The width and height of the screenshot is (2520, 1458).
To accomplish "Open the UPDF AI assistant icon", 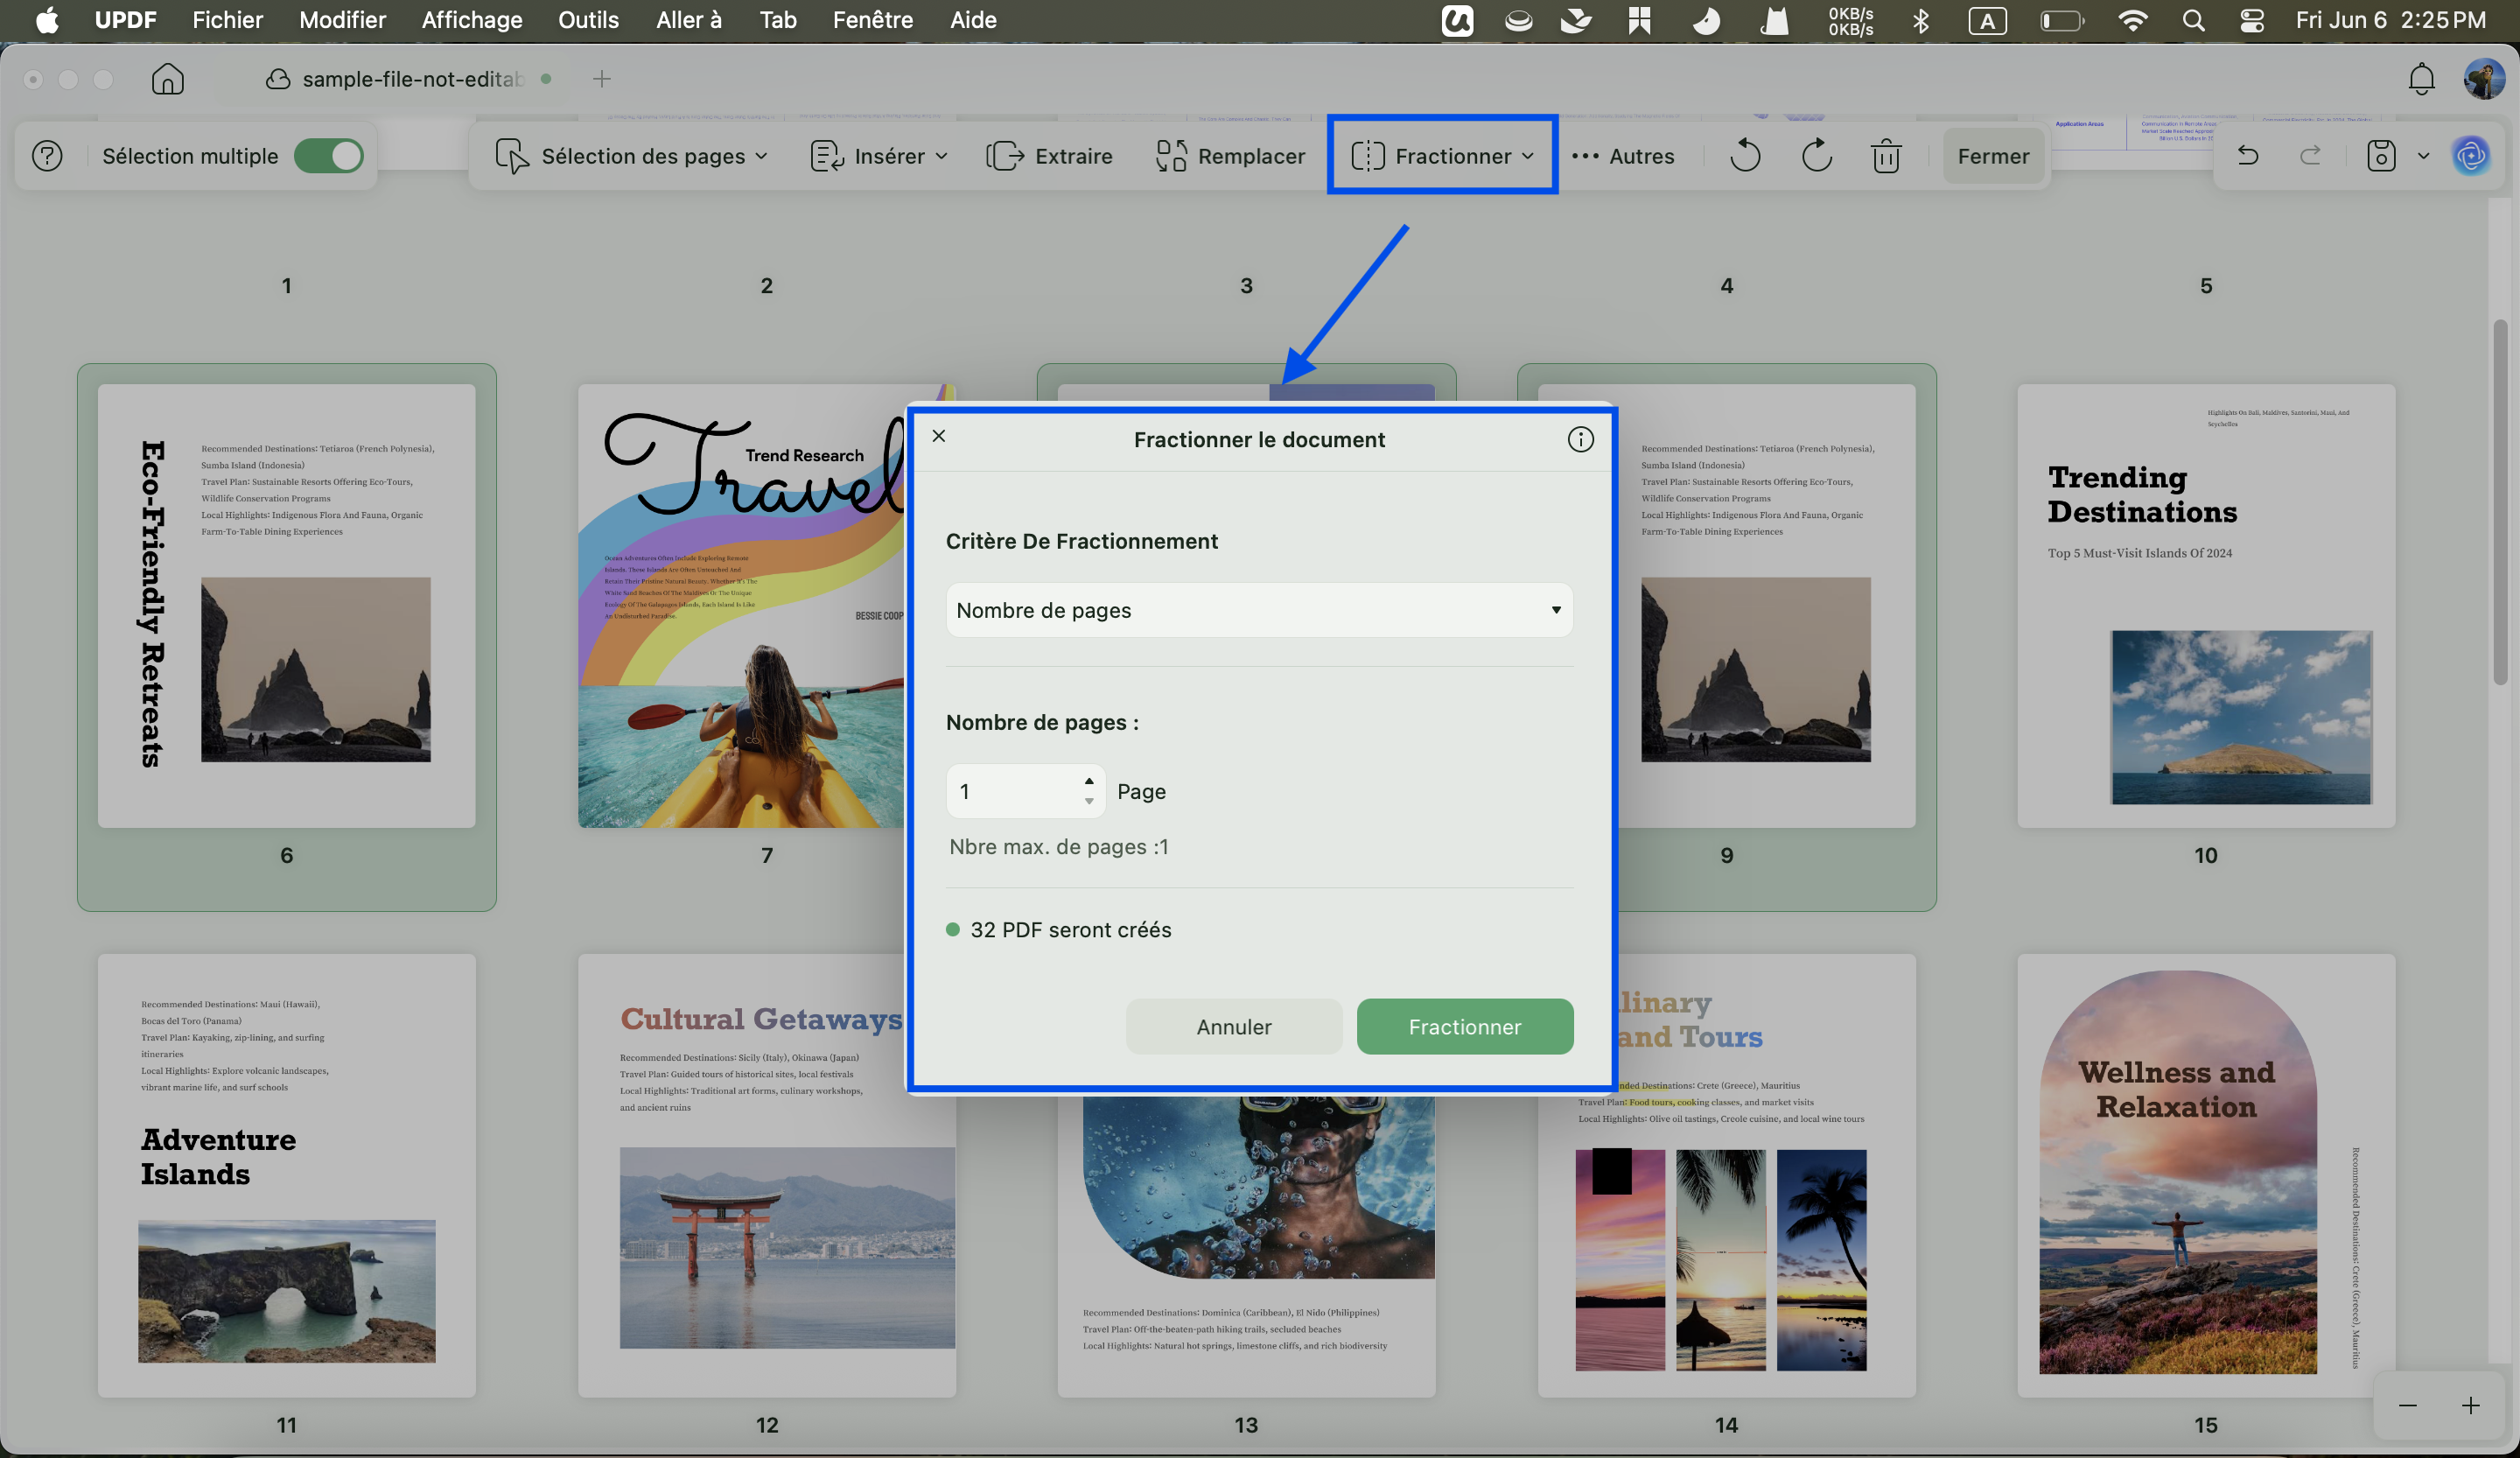I will click(x=2471, y=156).
